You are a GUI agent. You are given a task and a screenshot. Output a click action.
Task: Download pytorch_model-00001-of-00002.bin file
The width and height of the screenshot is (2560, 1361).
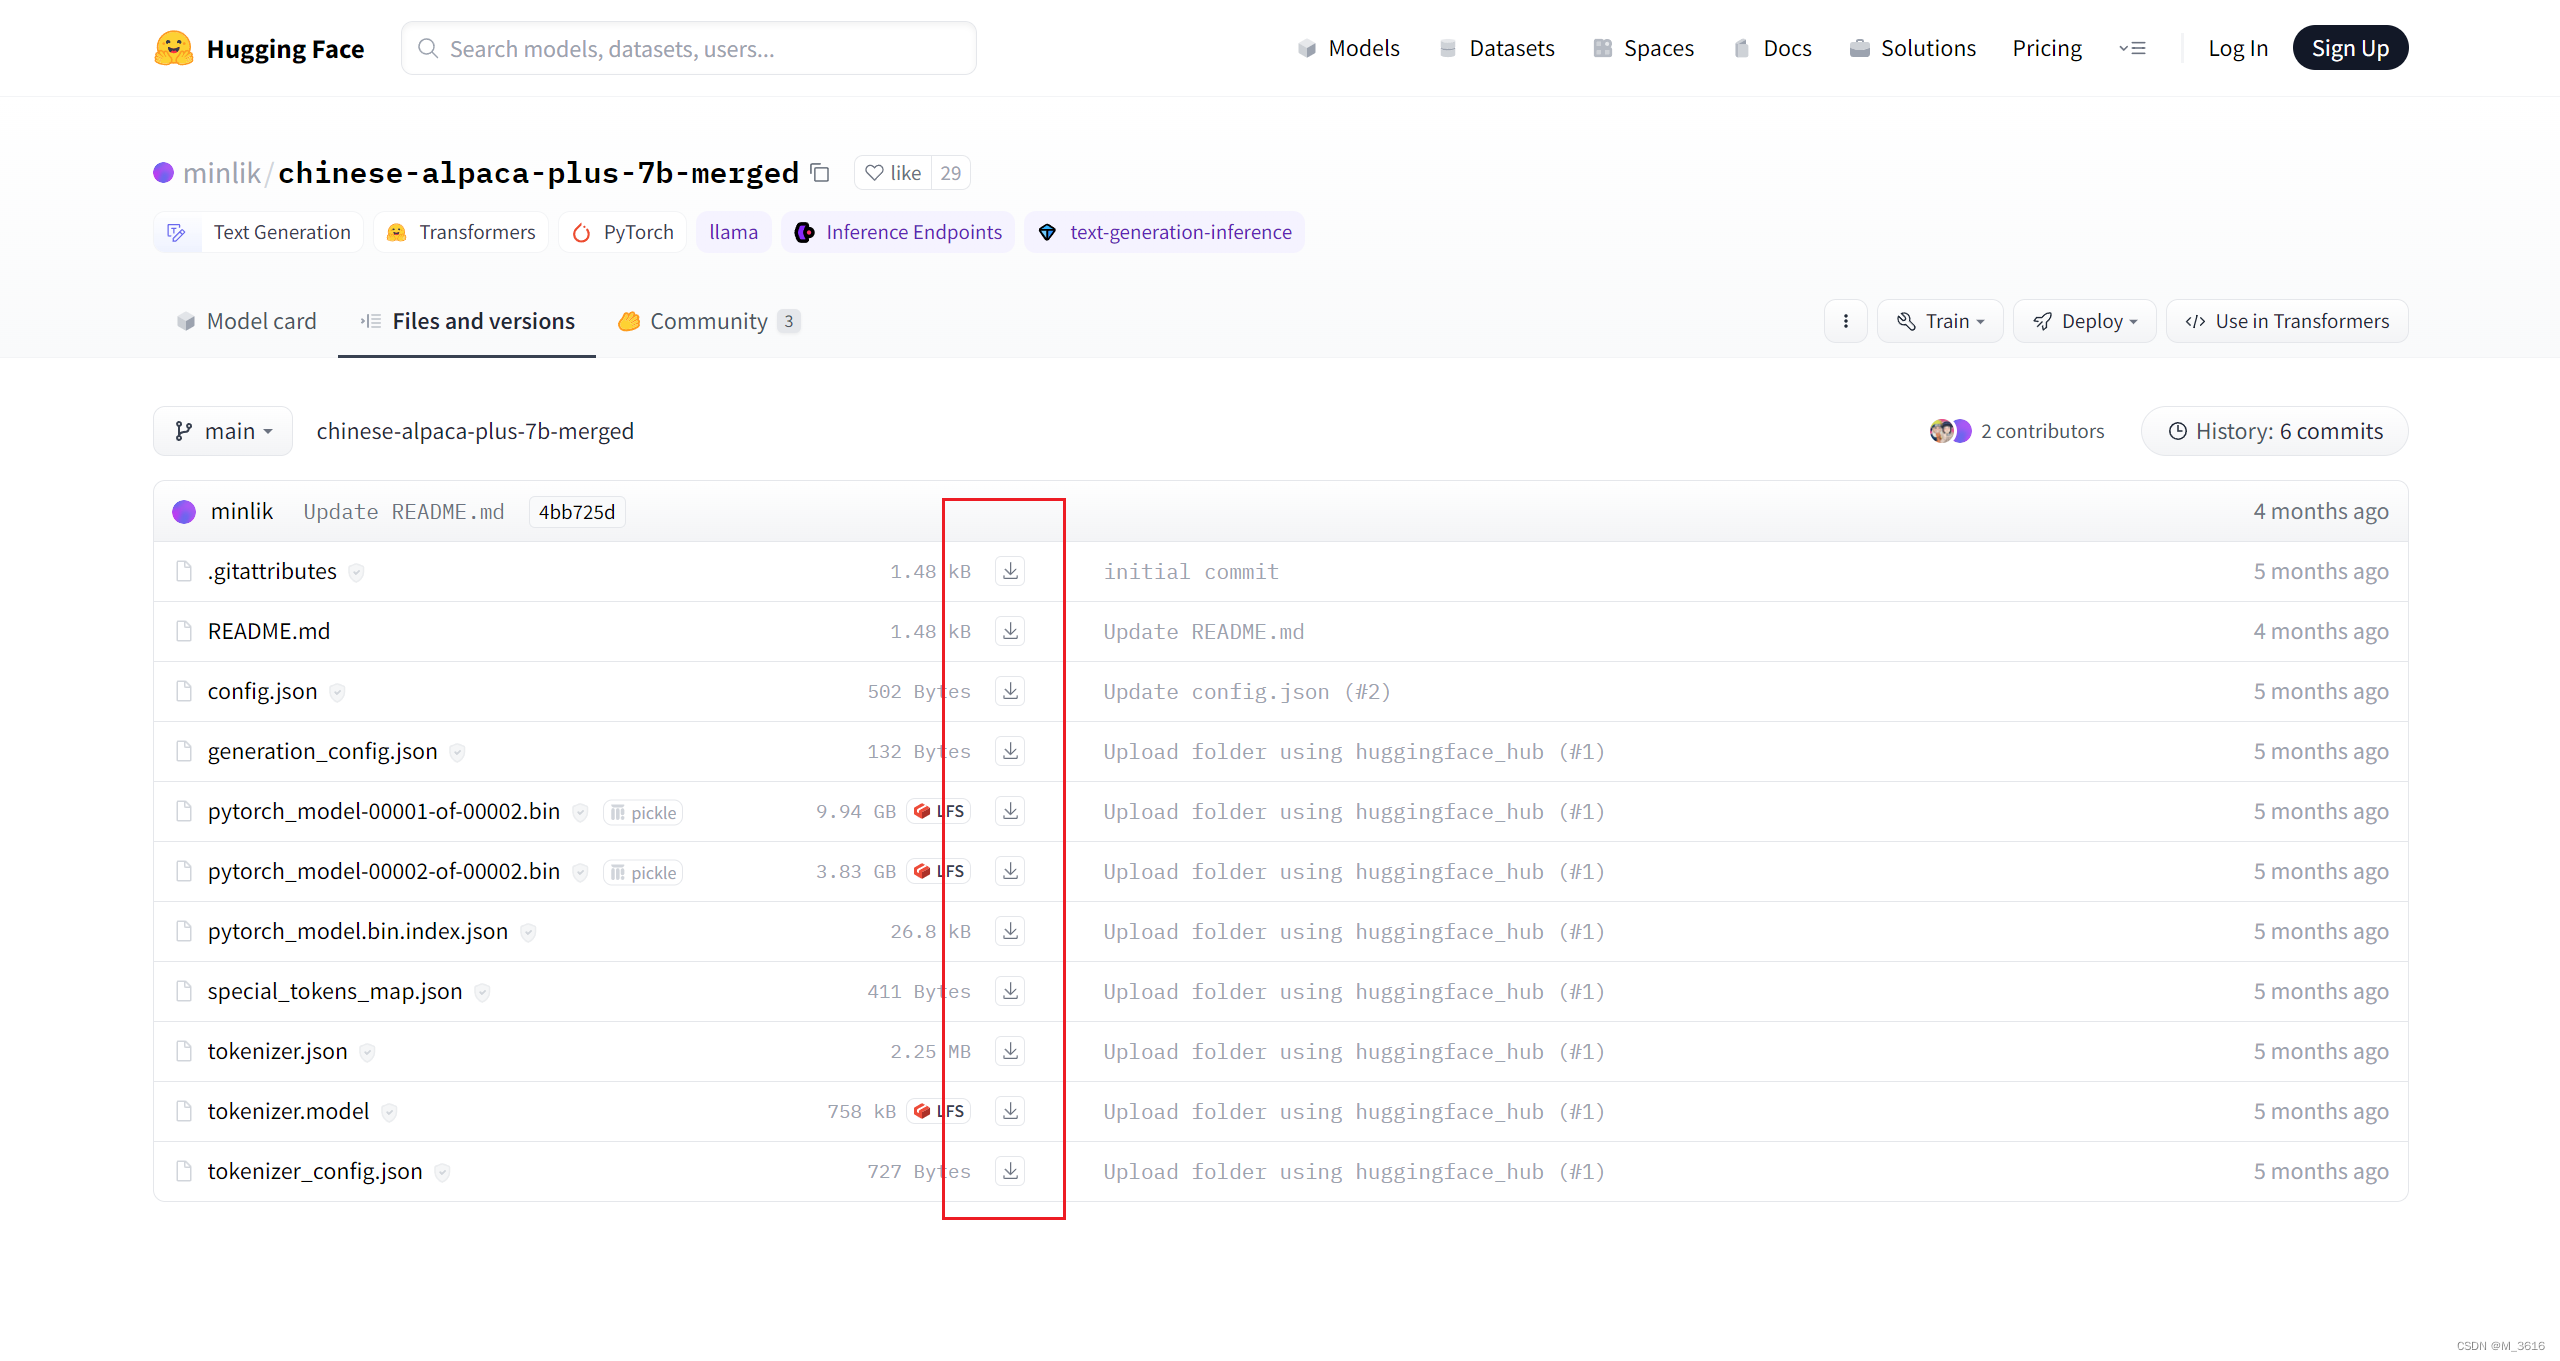1010,811
